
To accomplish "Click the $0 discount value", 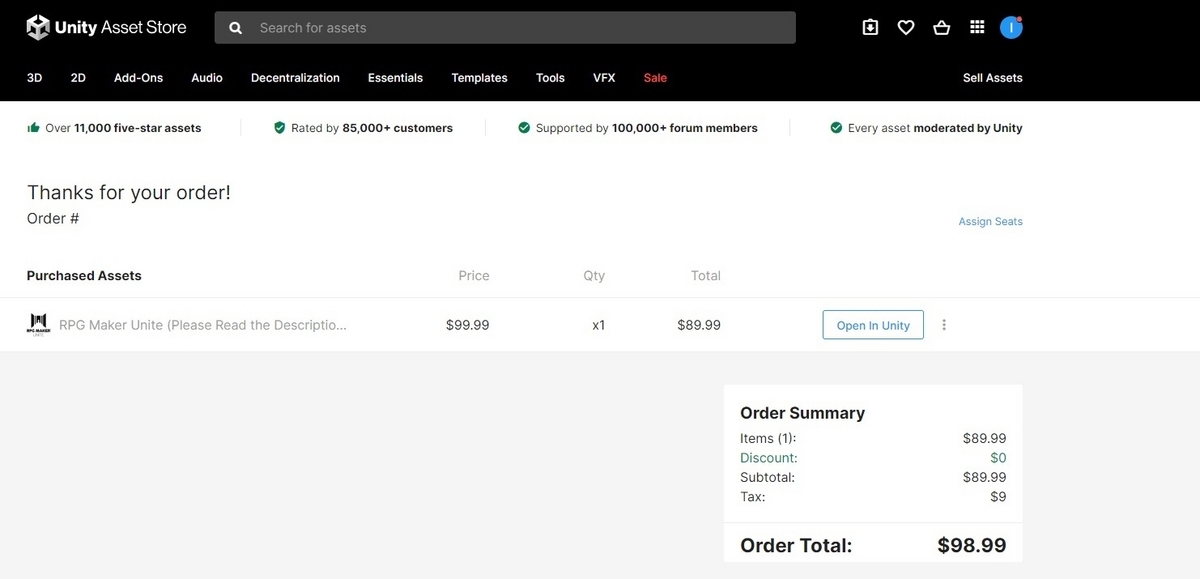I will [x=998, y=458].
